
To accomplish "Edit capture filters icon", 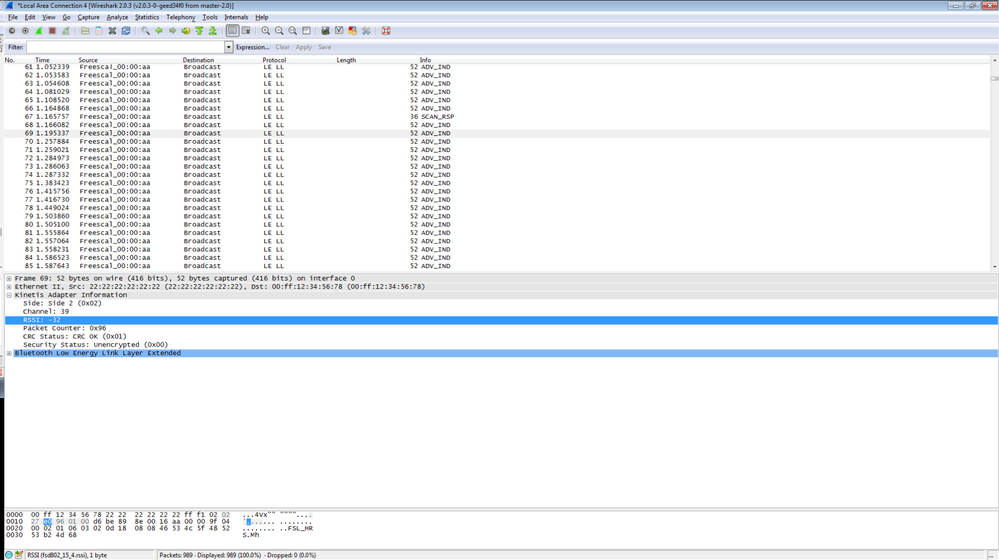I will click(x=326, y=31).
